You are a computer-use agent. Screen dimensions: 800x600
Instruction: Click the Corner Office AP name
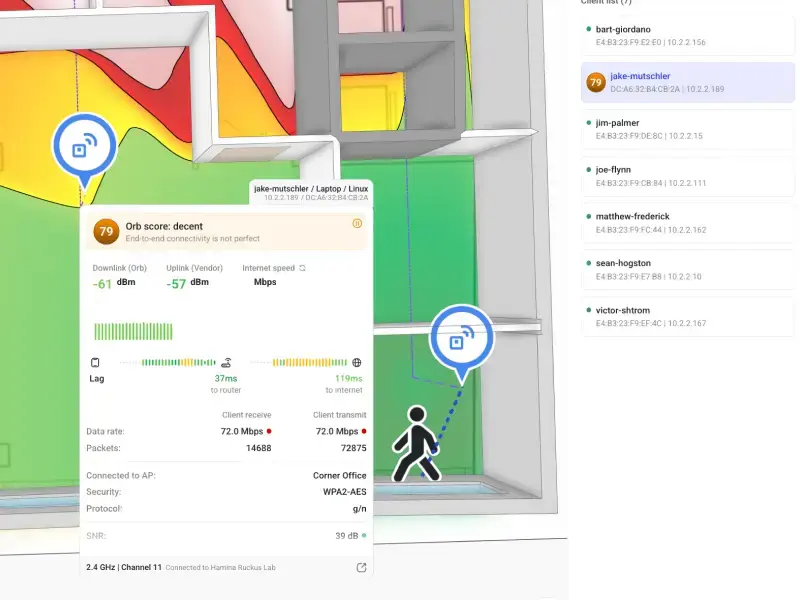tap(339, 476)
